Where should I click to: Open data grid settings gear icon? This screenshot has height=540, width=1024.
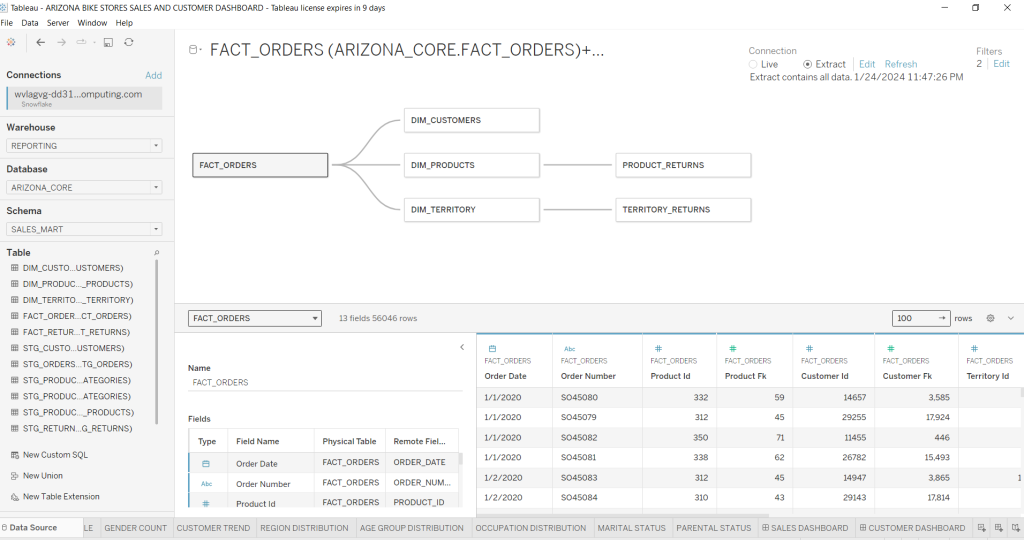[x=990, y=318]
